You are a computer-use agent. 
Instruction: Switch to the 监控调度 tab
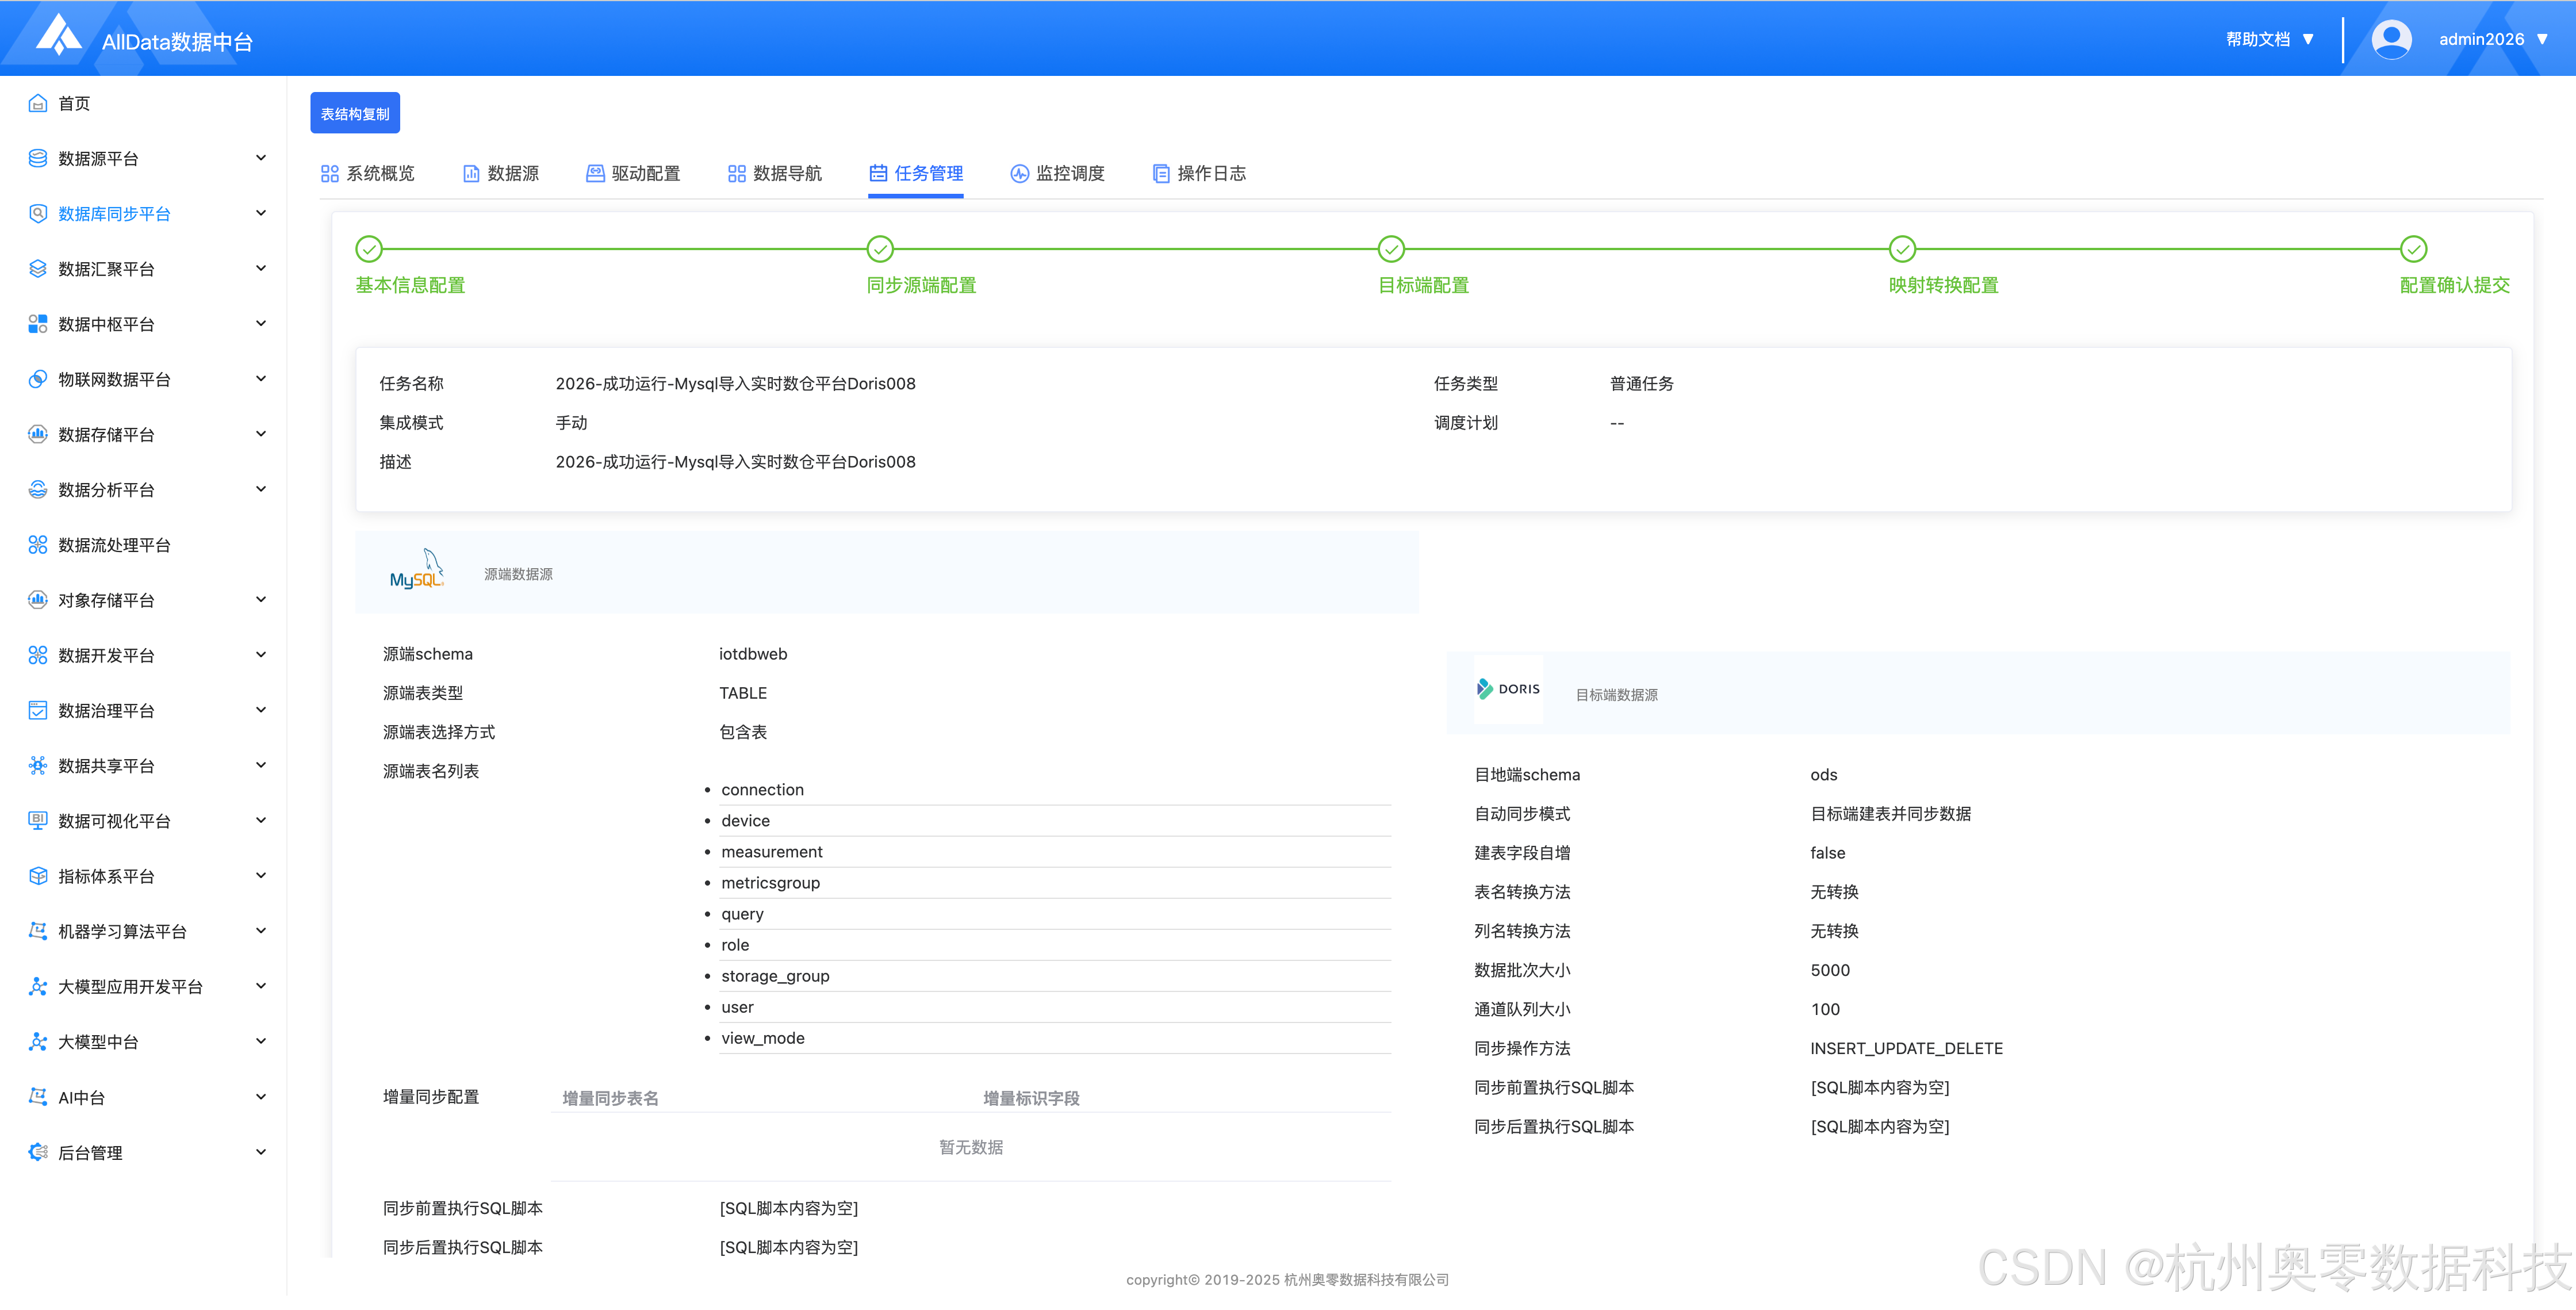[x=1057, y=173]
